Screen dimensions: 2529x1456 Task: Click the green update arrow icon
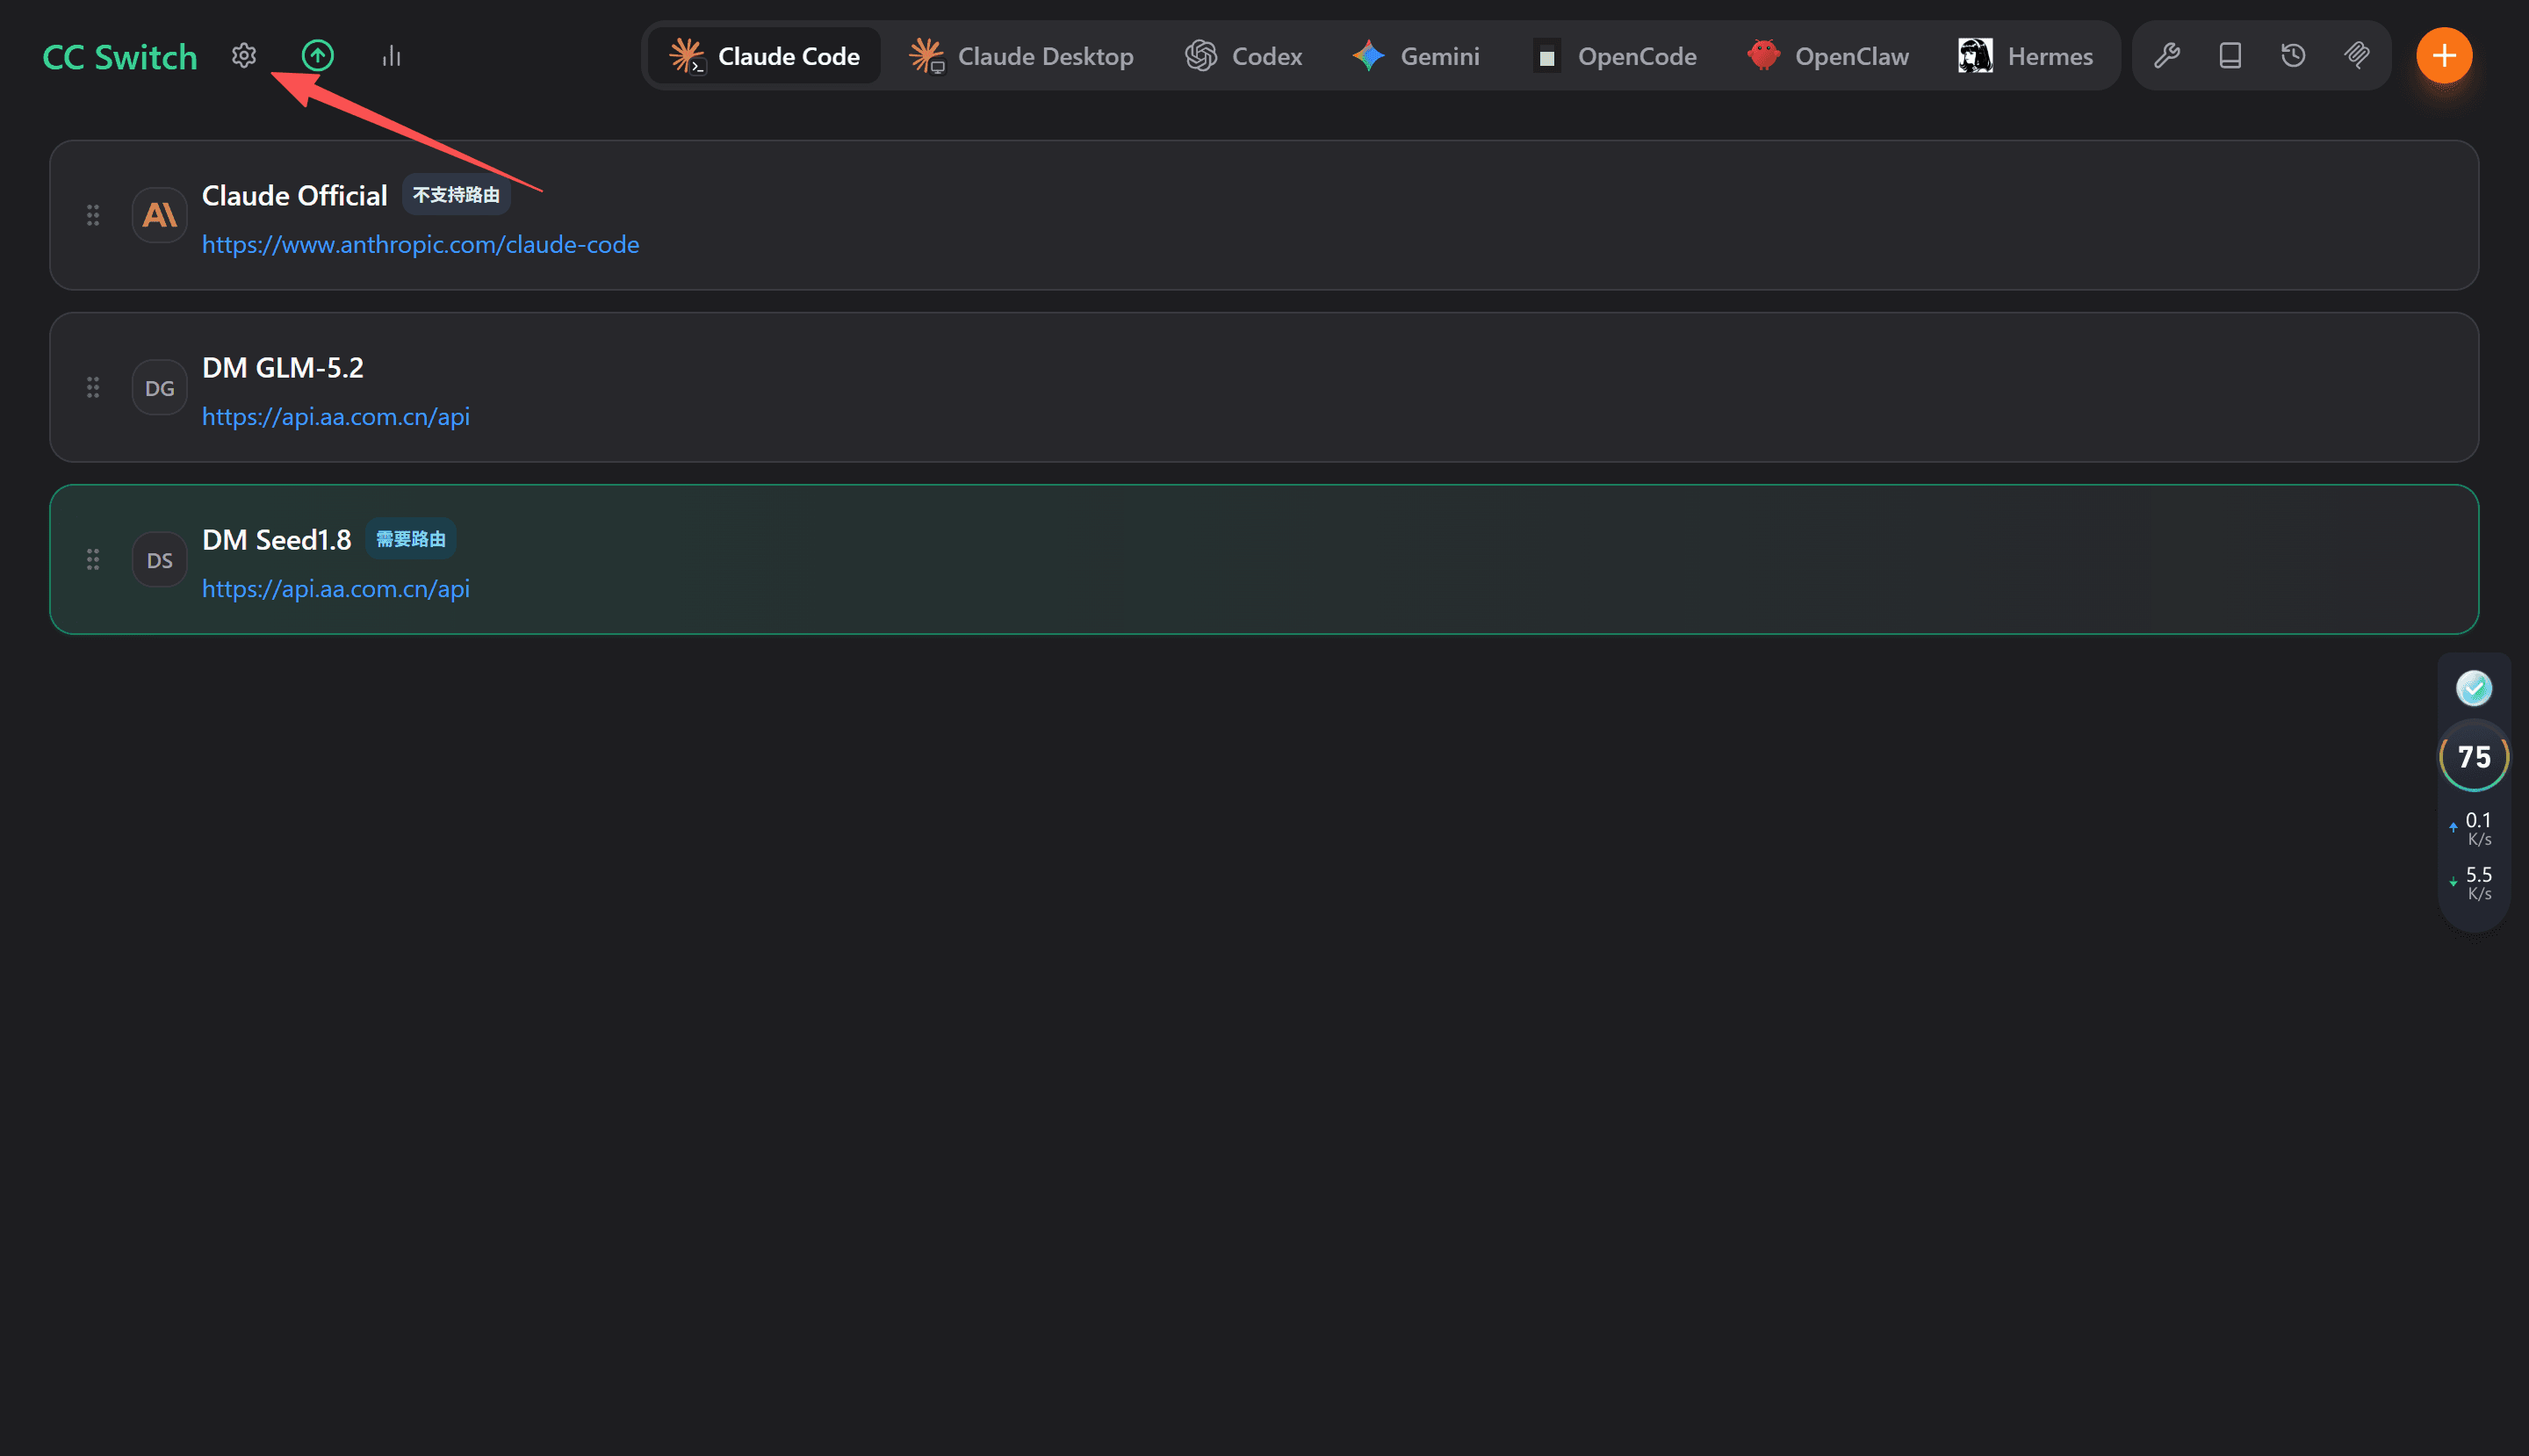pyautogui.click(x=318, y=56)
